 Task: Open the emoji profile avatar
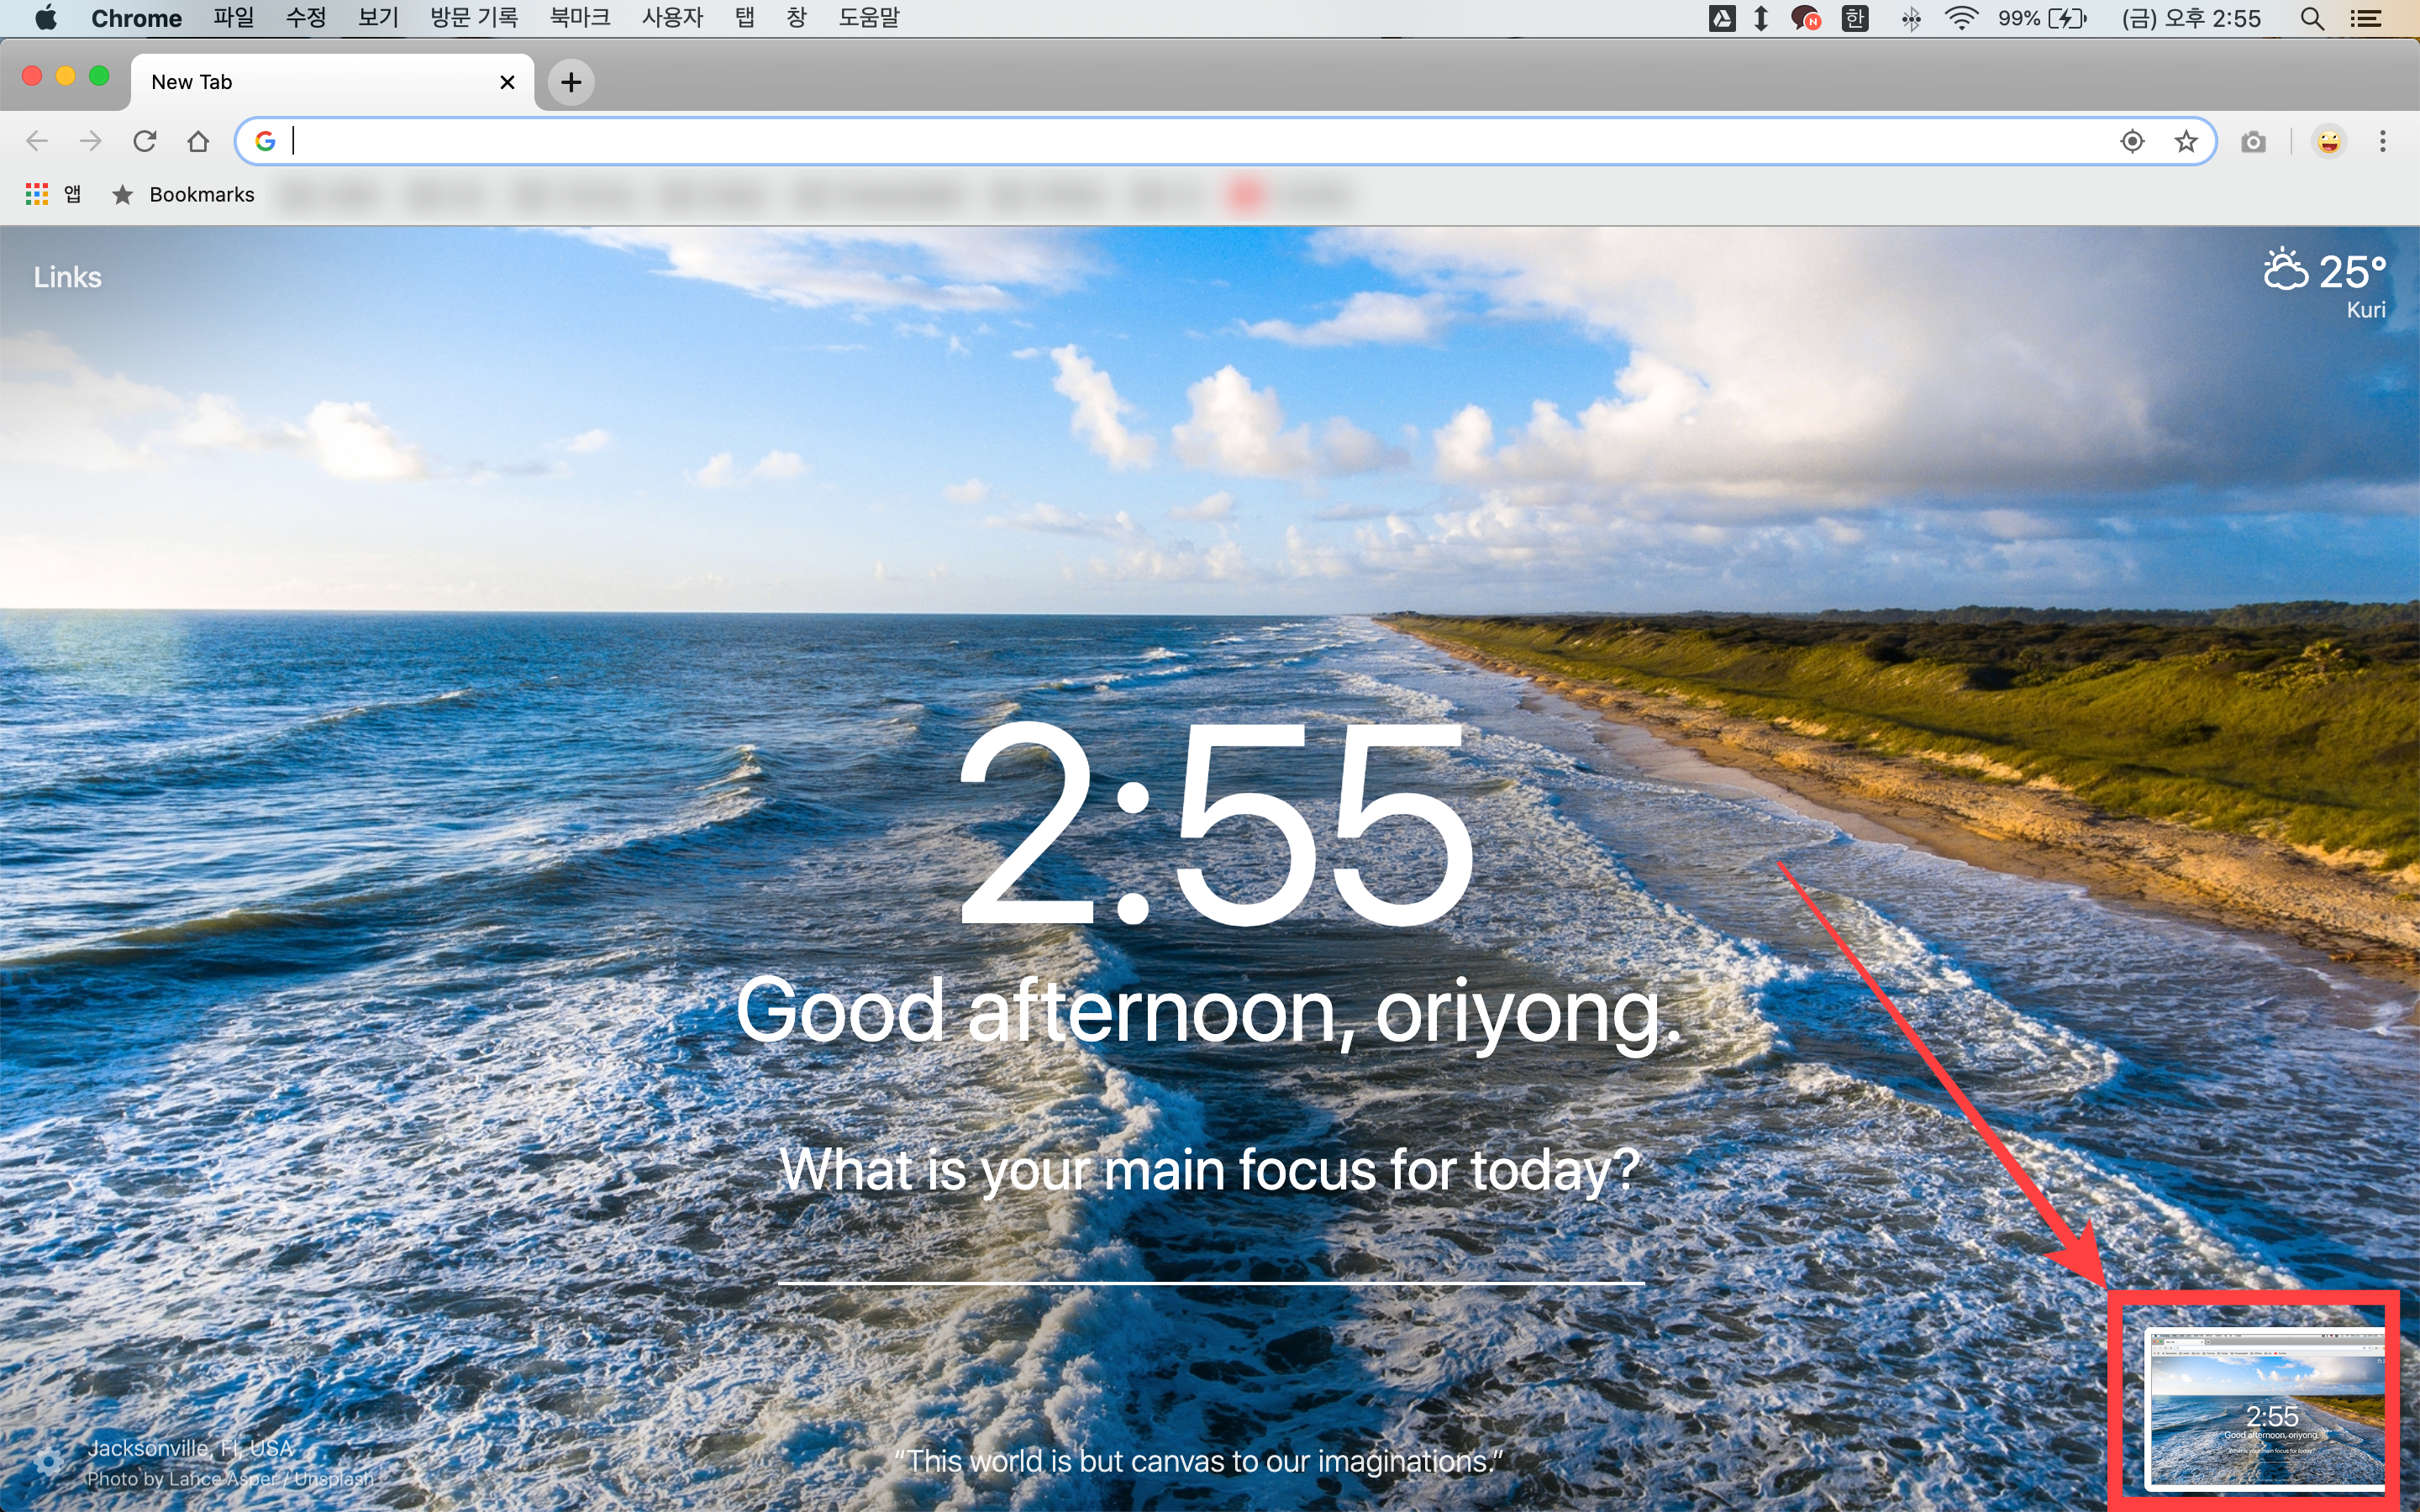pyautogui.click(x=2329, y=142)
